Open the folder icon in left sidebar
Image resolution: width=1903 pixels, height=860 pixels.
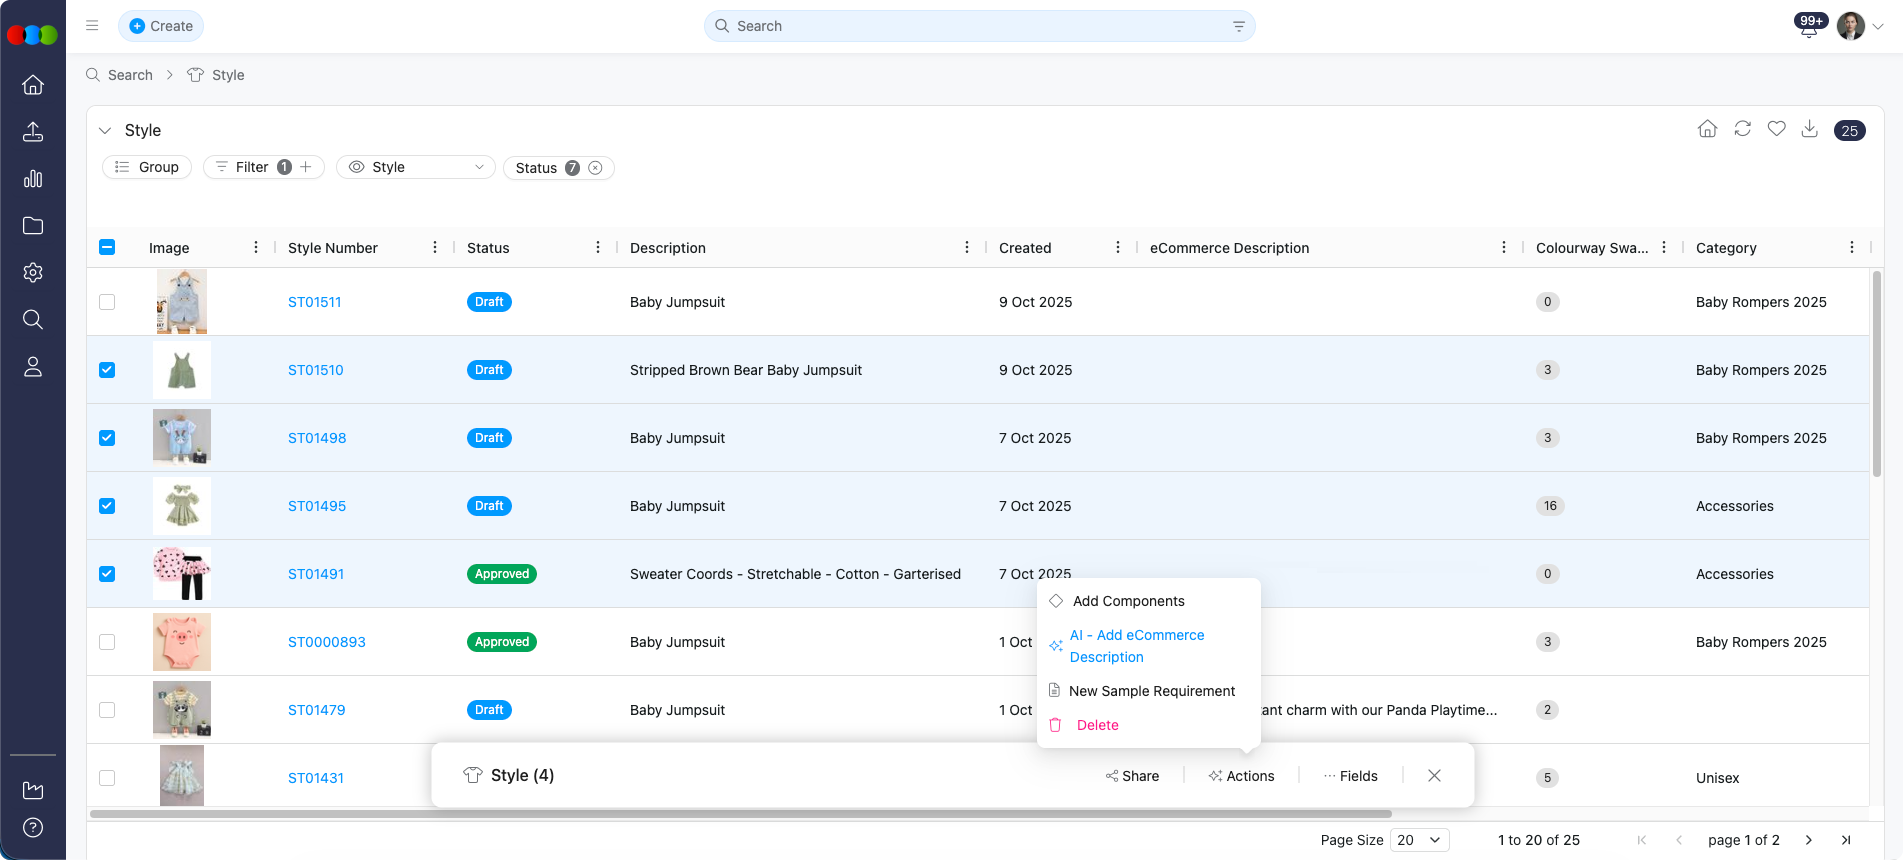[33, 226]
